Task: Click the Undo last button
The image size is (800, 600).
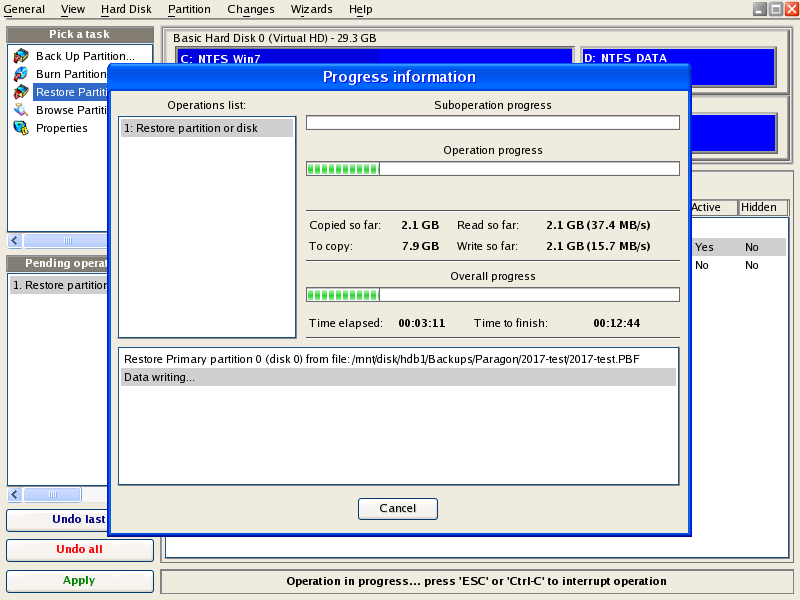Action: [x=80, y=519]
